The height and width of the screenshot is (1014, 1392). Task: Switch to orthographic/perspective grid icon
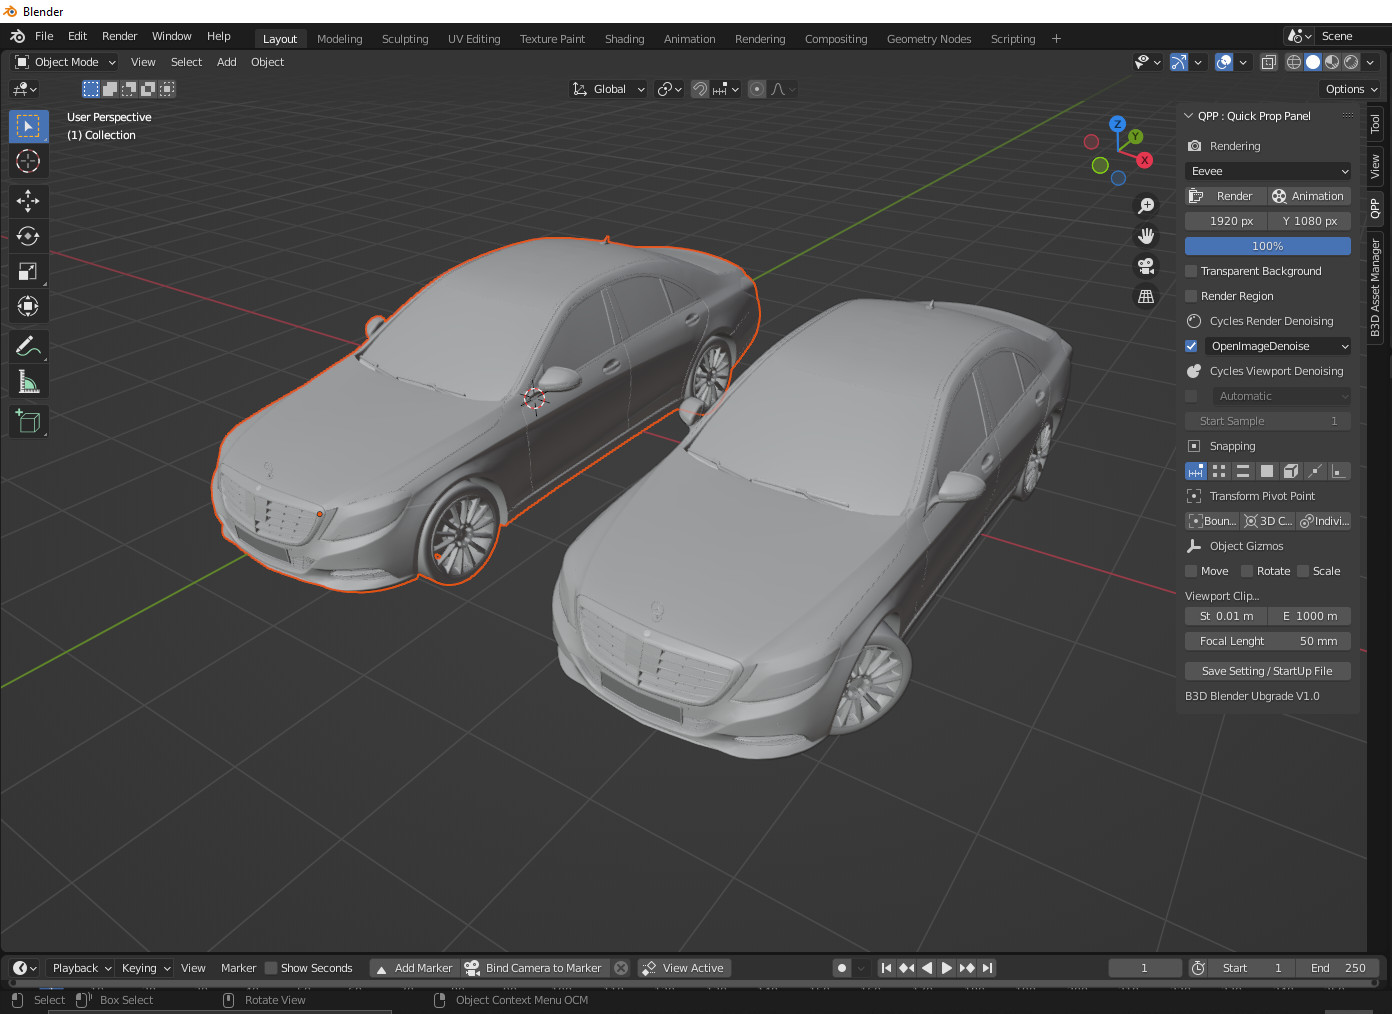tap(1146, 297)
